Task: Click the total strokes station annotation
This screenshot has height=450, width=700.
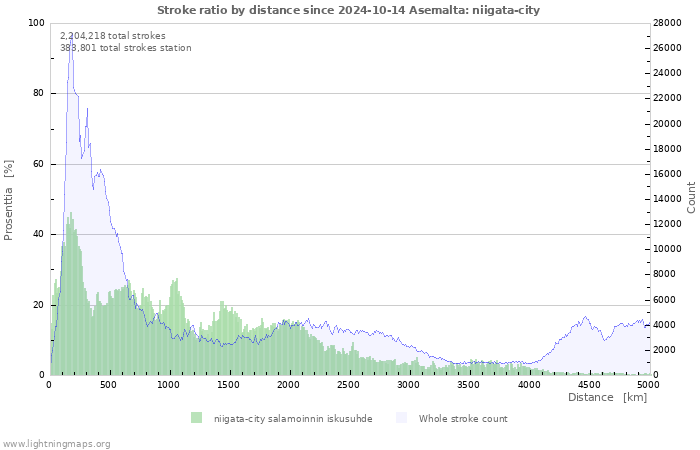Action: pyautogui.click(x=126, y=48)
